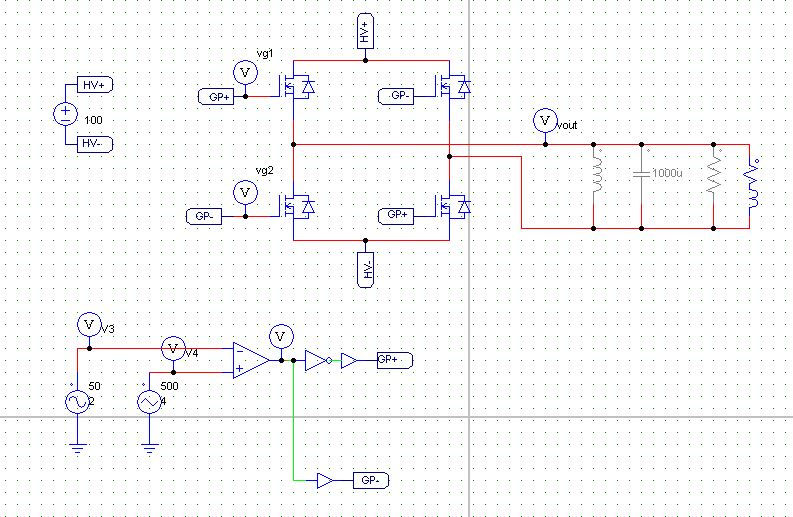793x517 pixels.
Task: Select the NOT gate after the comparator
Action: click(x=319, y=361)
